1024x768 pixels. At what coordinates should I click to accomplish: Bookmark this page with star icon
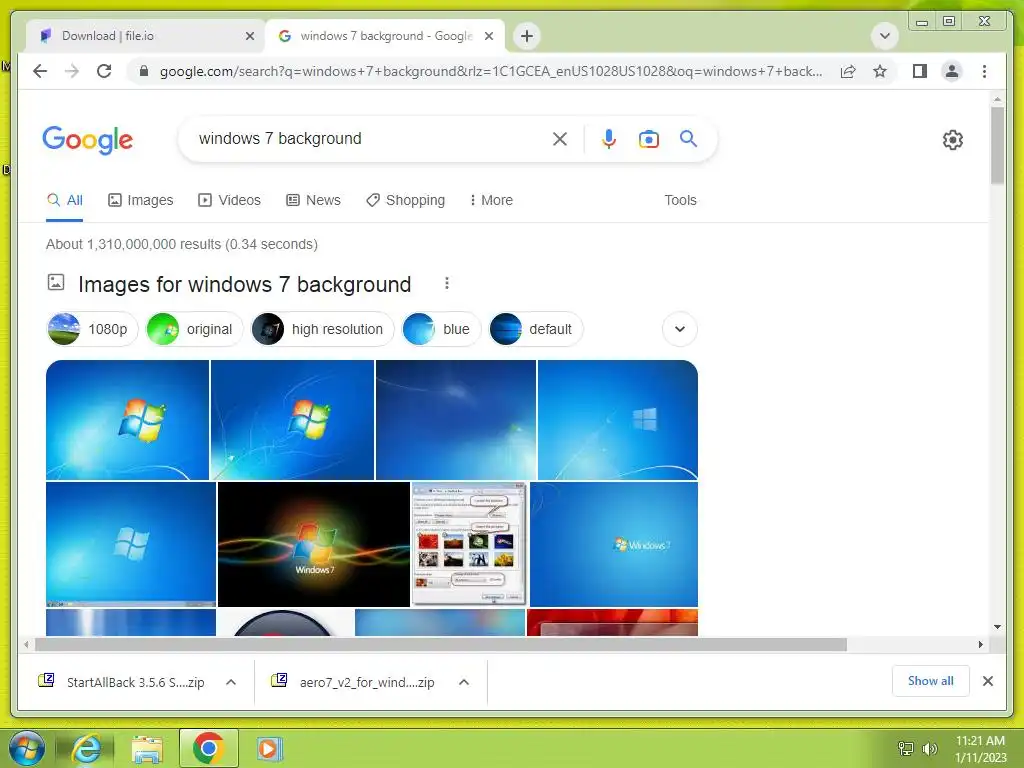coord(880,71)
